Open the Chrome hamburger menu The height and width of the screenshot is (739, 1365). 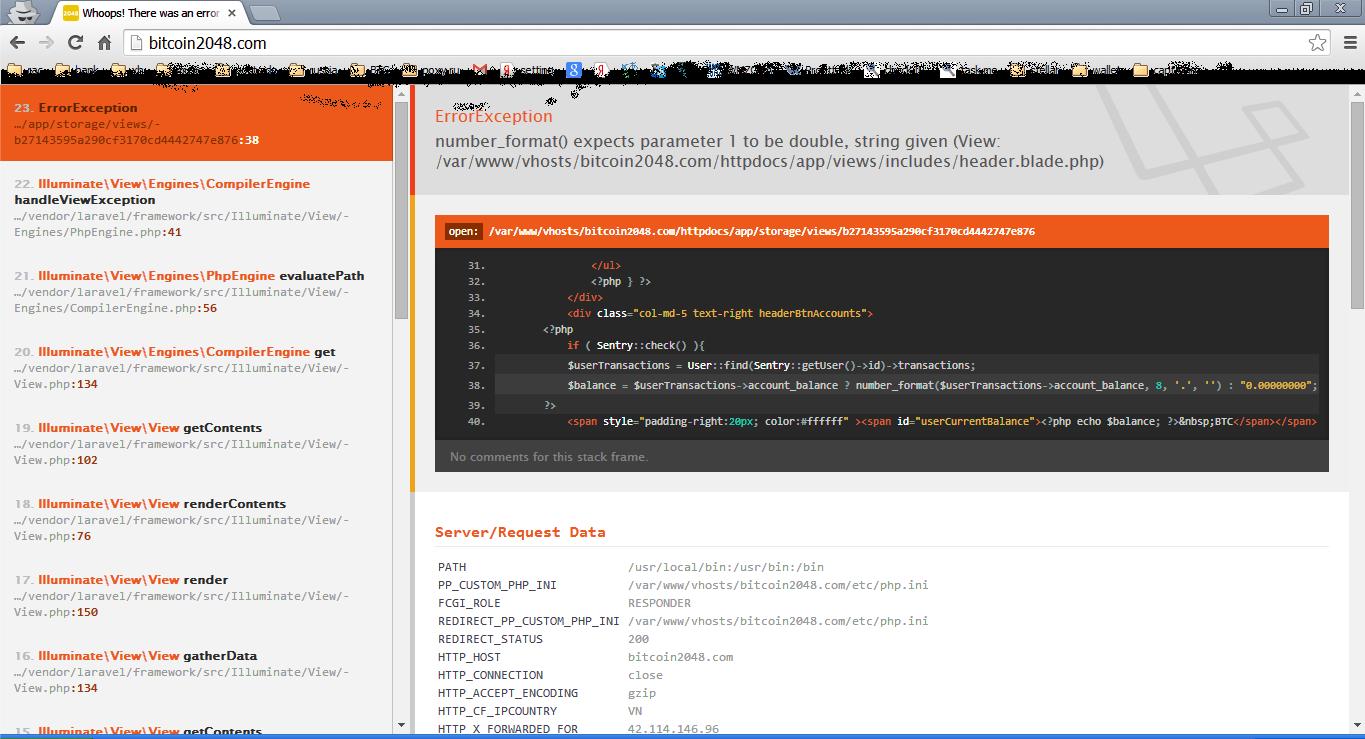(x=1347, y=43)
